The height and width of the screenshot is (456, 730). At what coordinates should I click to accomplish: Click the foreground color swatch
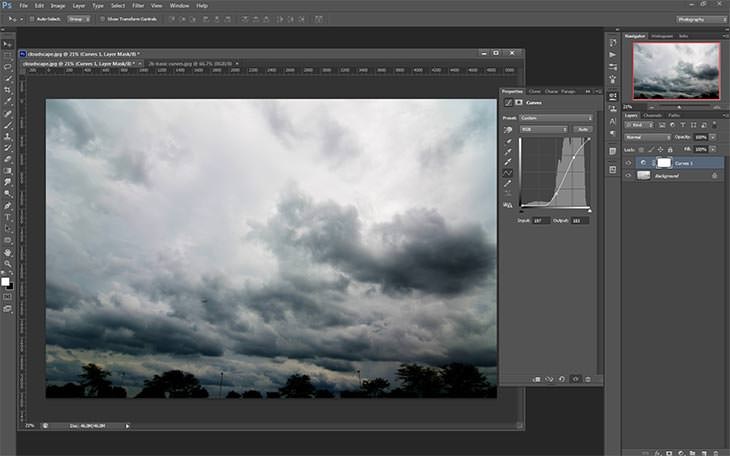pos(5,281)
